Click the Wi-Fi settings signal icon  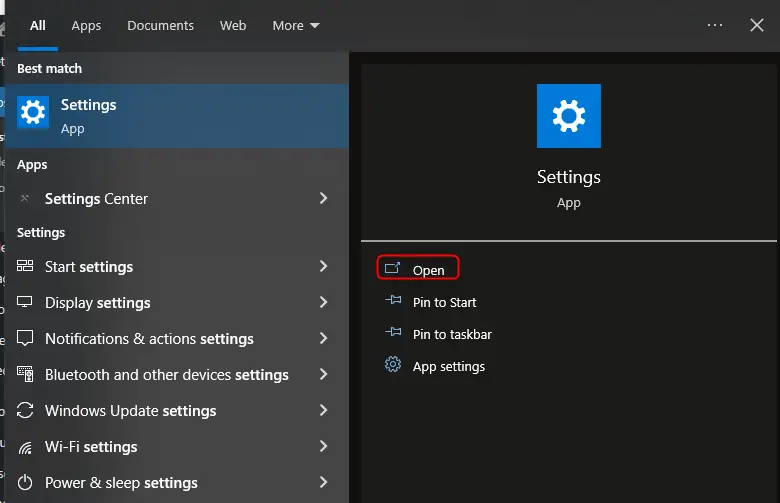click(25, 447)
